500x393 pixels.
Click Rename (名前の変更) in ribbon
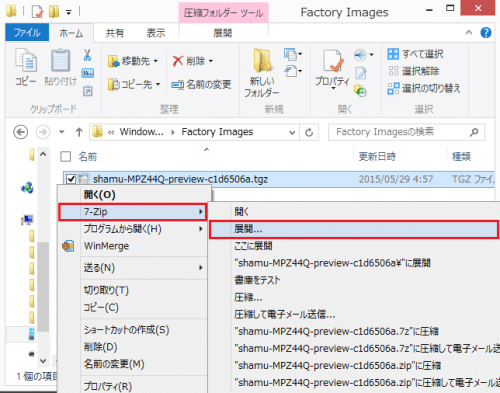click(201, 85)
